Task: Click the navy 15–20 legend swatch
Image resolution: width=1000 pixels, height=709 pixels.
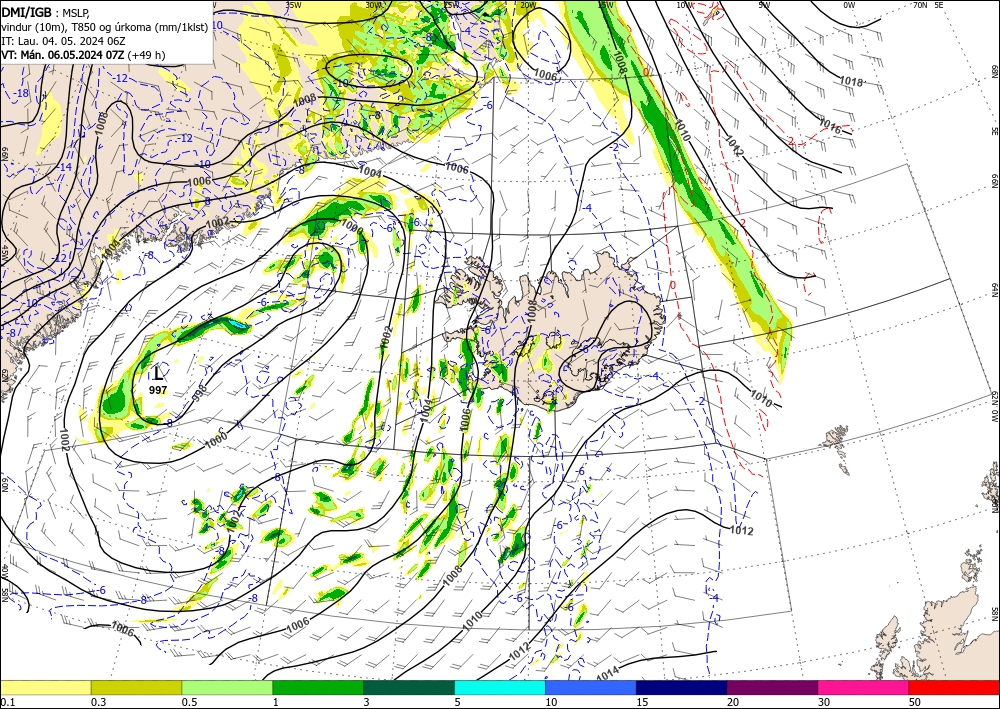Action: tap(682, 687)
